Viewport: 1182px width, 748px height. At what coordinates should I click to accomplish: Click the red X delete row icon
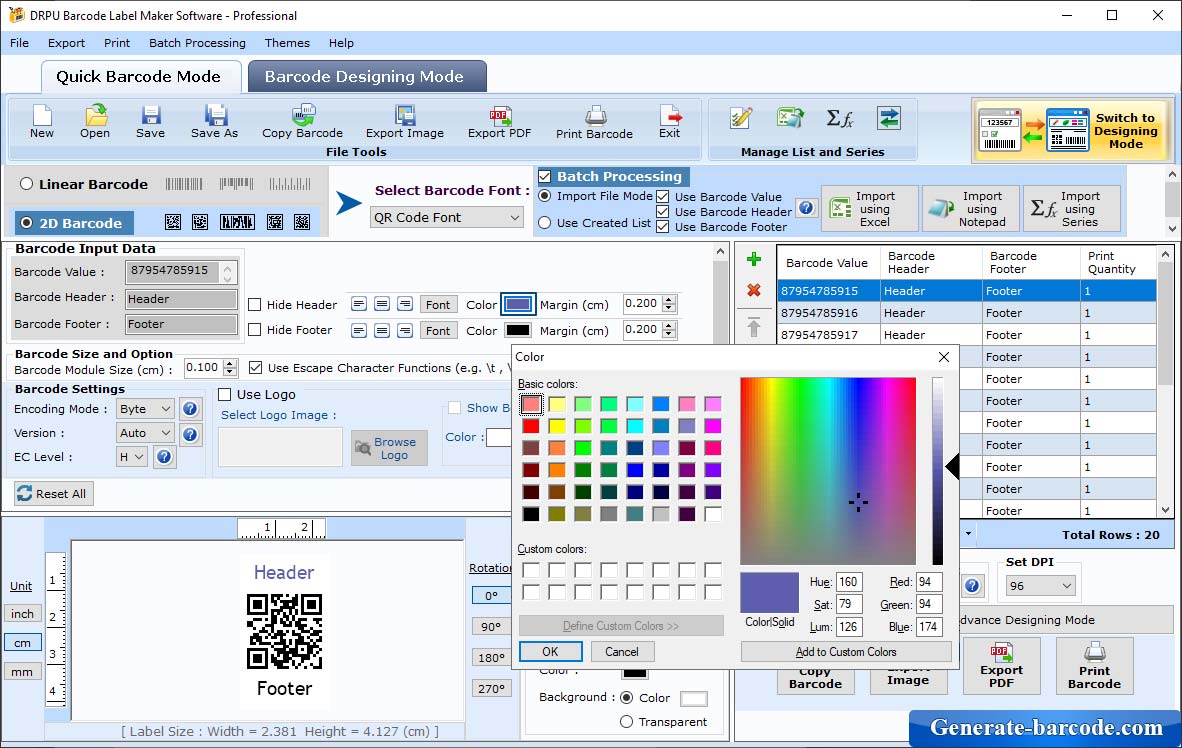[x=753, y=290]
